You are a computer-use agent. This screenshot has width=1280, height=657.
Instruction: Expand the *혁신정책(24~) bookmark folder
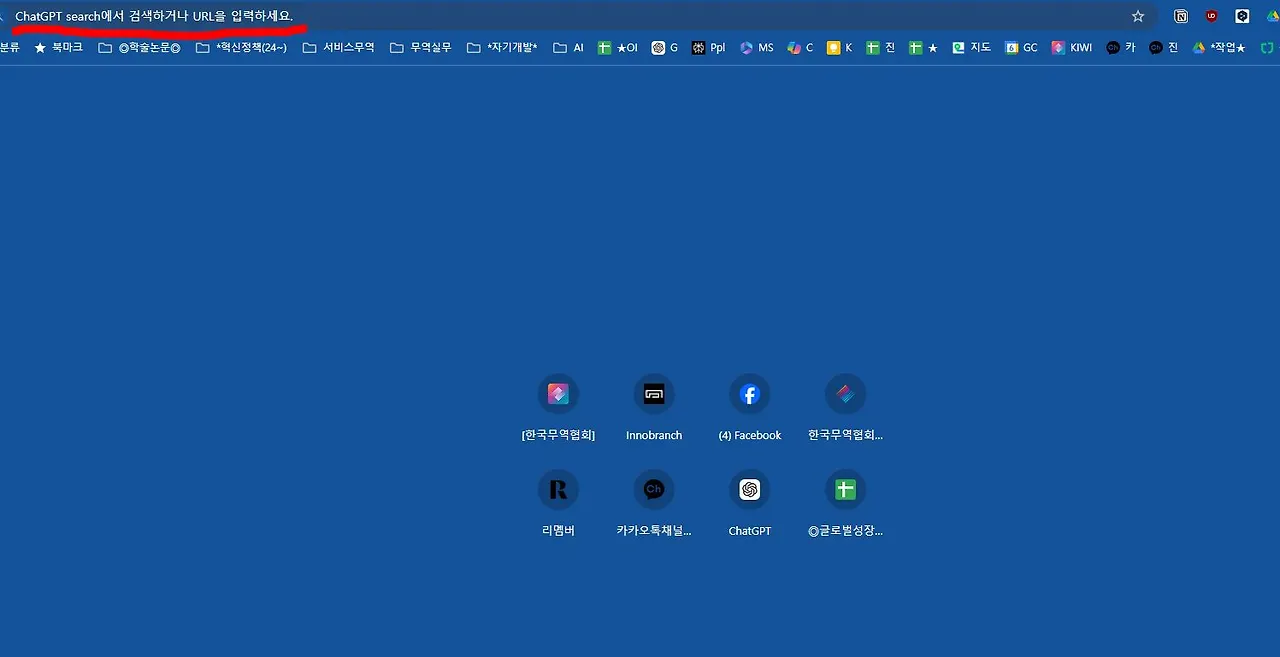[x=241, y=47]
